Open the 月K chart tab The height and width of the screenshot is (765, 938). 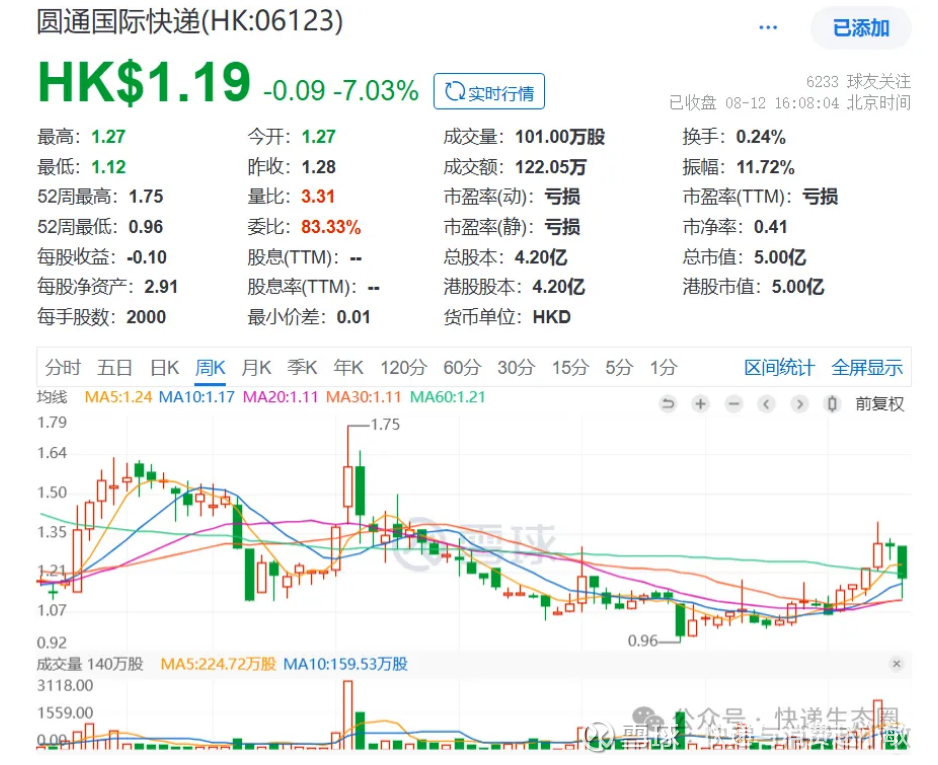coord(256,367)
